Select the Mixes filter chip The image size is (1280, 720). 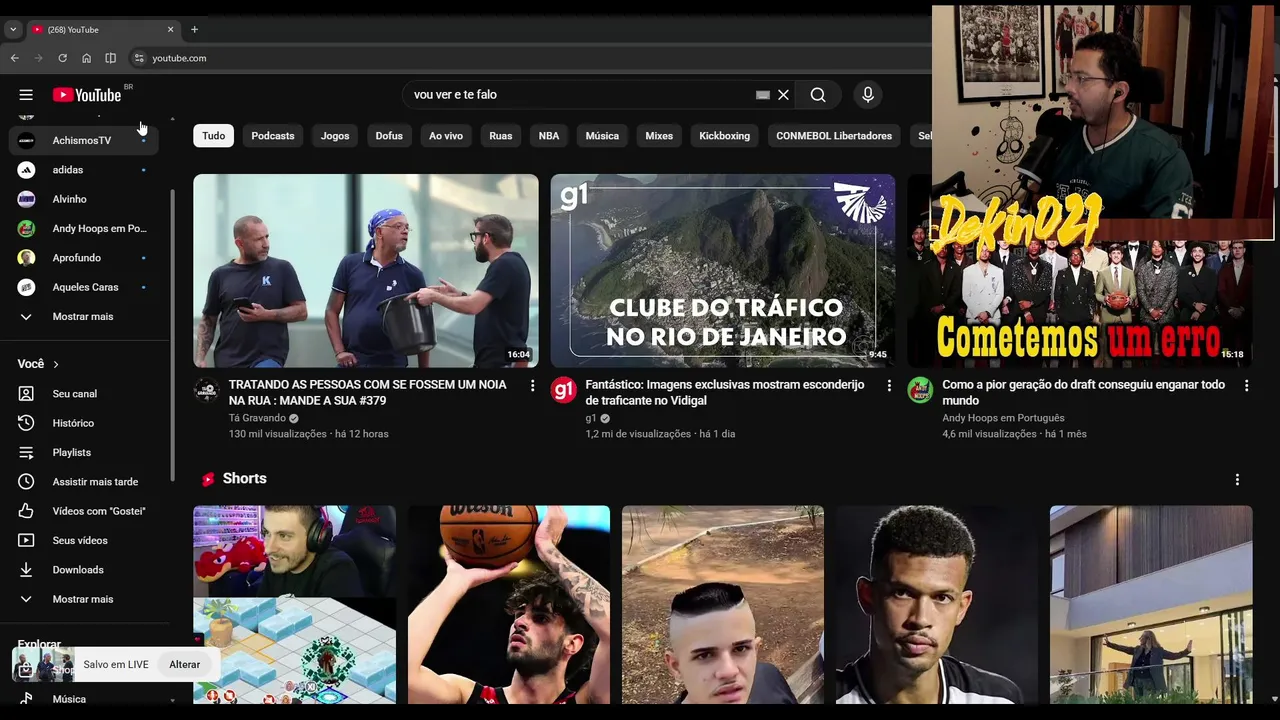click(659, 136)
